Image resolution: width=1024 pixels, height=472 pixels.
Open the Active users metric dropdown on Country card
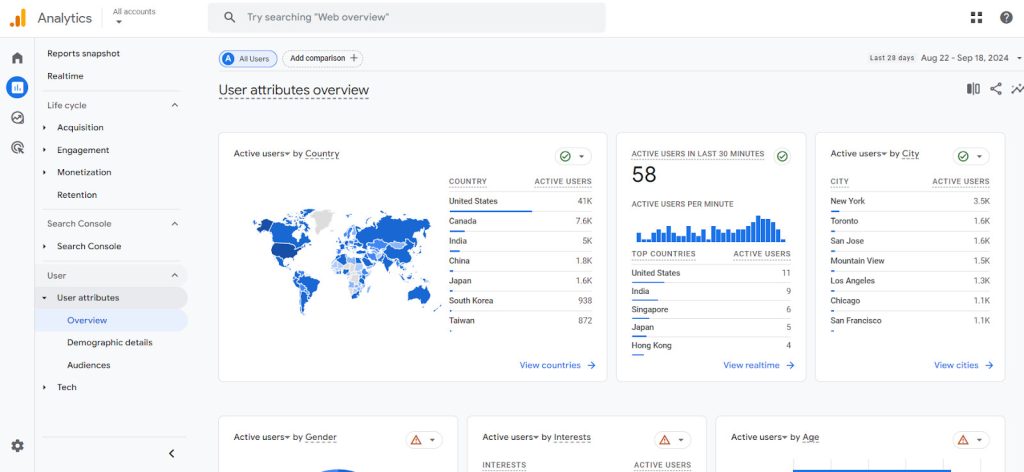coord(262,154)
